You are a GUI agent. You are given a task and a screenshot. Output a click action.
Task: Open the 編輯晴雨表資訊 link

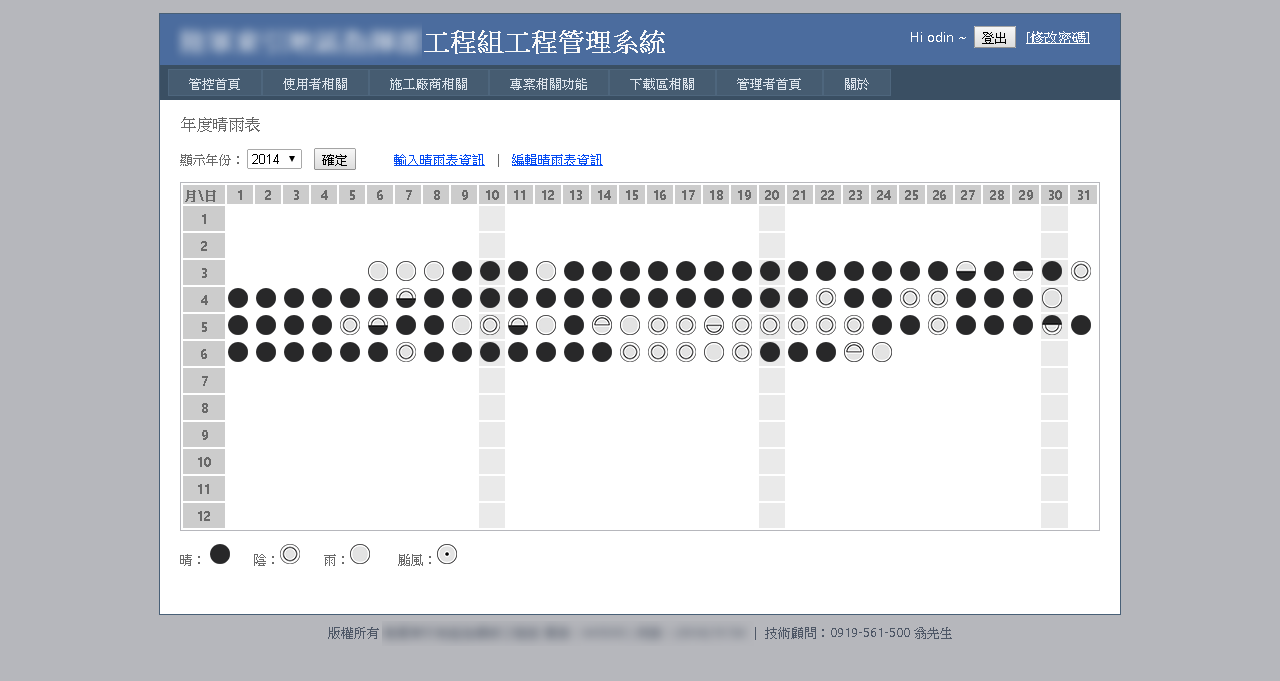[x=557, y=160]
